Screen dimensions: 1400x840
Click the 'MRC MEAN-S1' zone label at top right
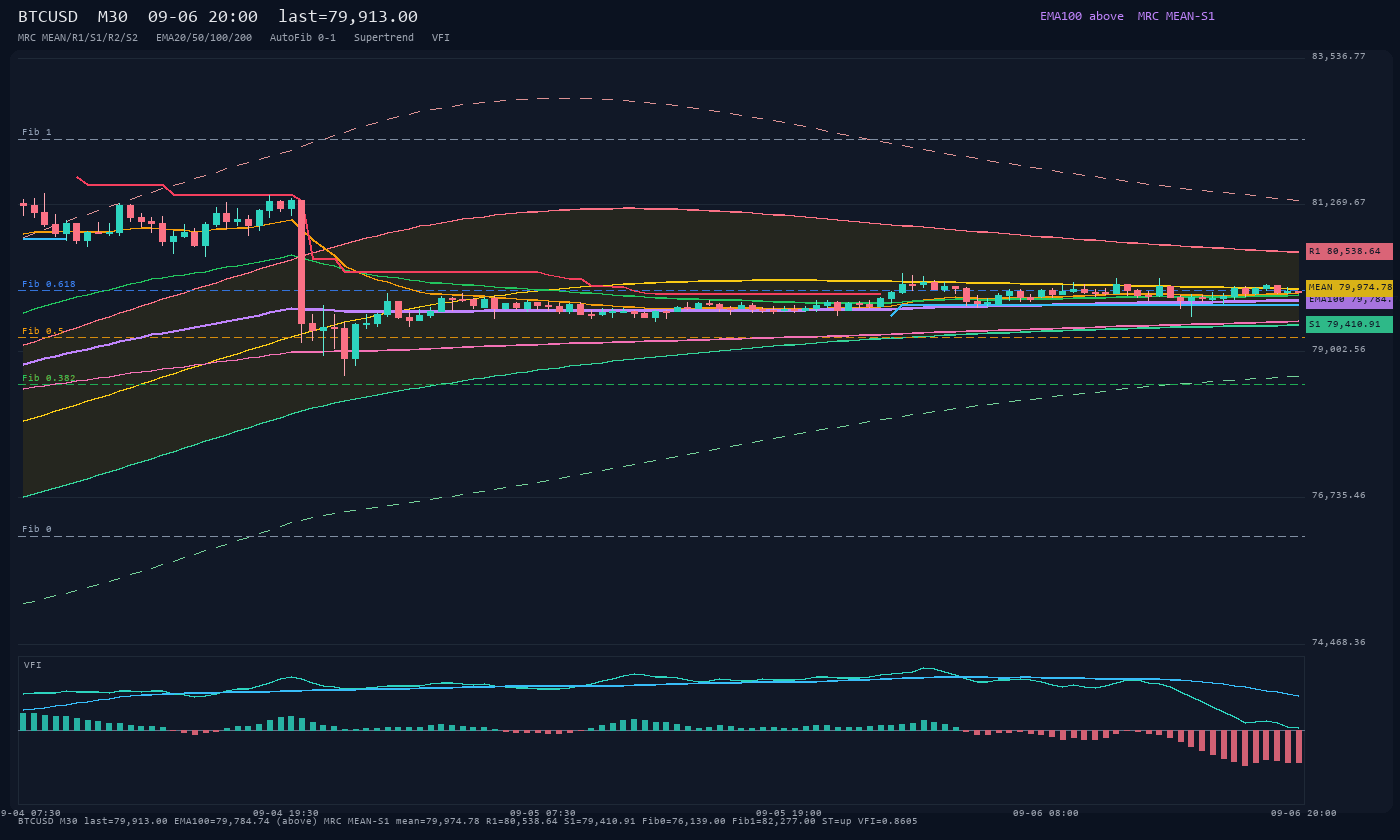pos(1176,16)
